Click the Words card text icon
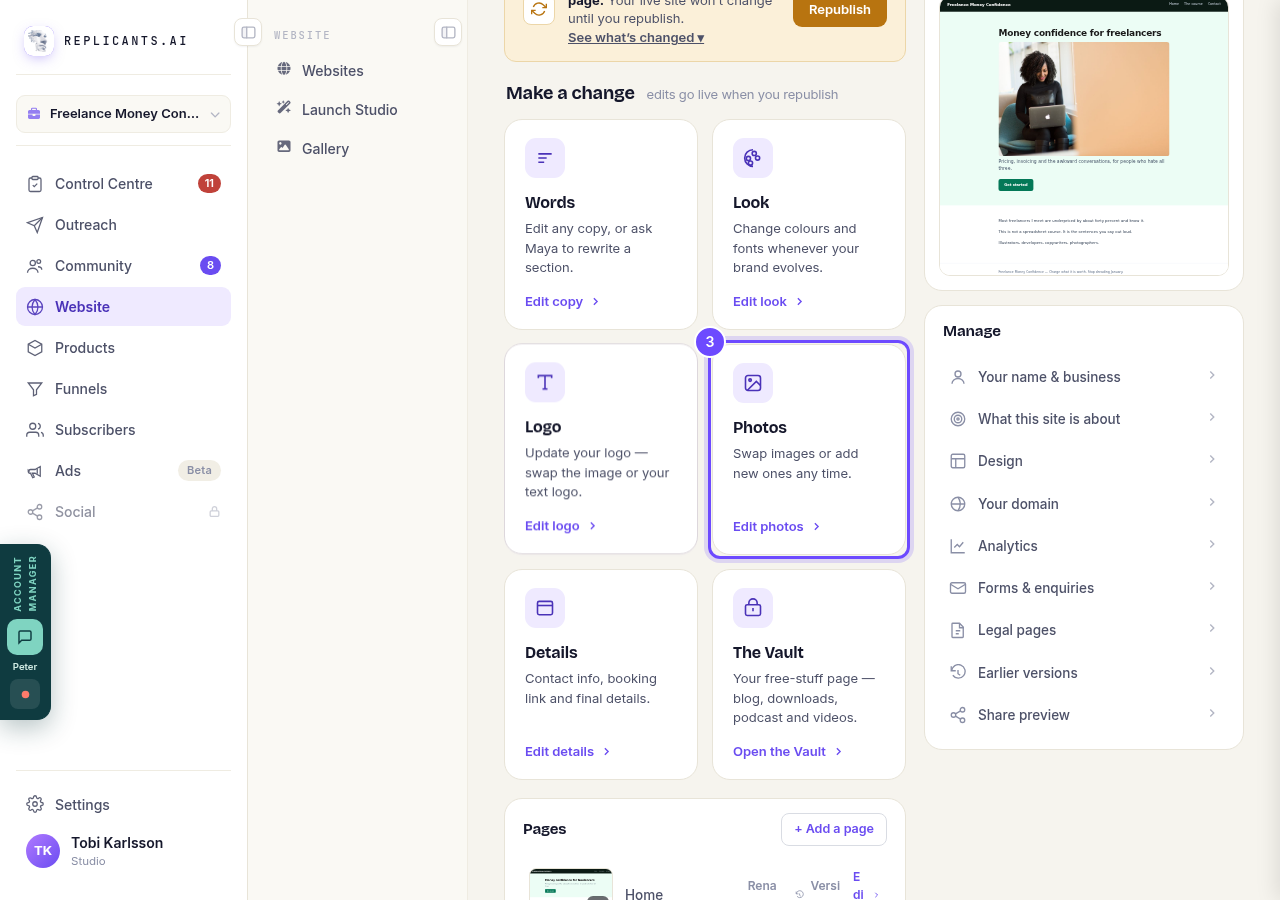1280x900 pixels. 545,158
